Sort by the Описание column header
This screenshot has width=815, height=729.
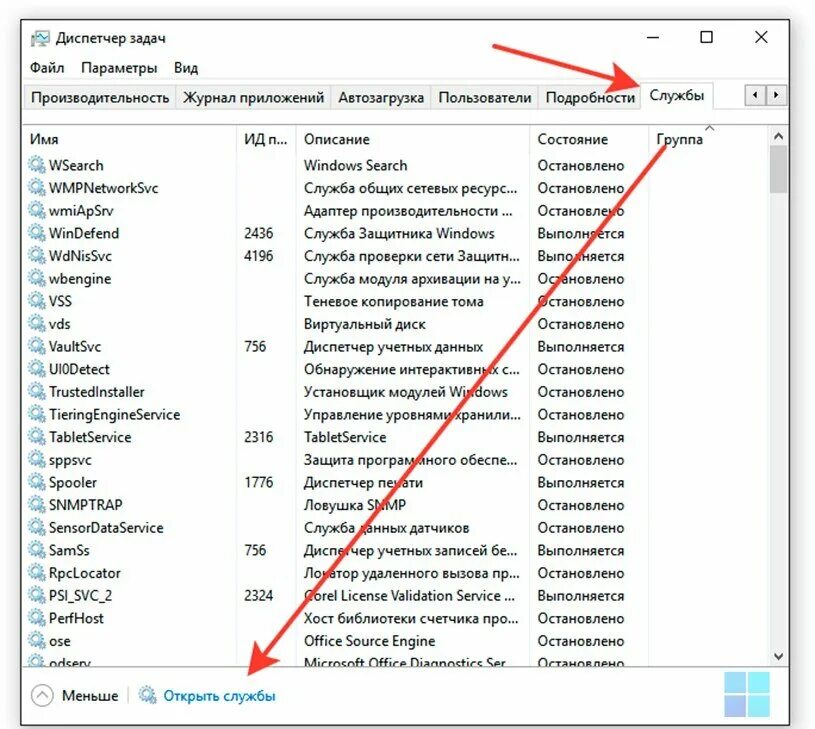click(x=413, y=139)
